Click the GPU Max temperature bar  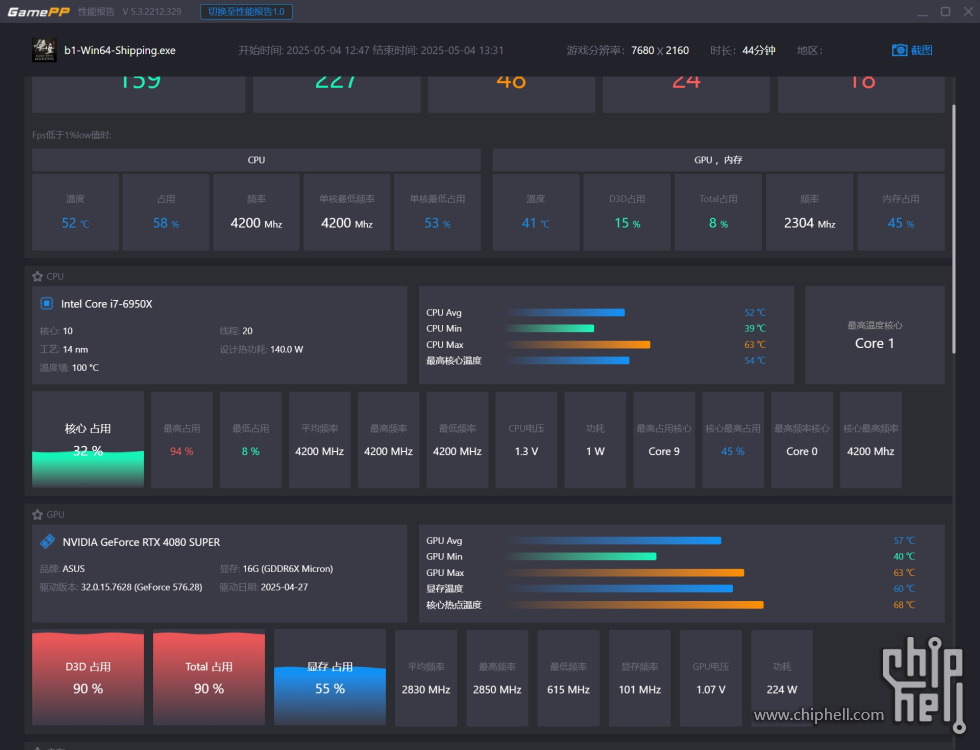pyautogui.click(x=625, y=572)
